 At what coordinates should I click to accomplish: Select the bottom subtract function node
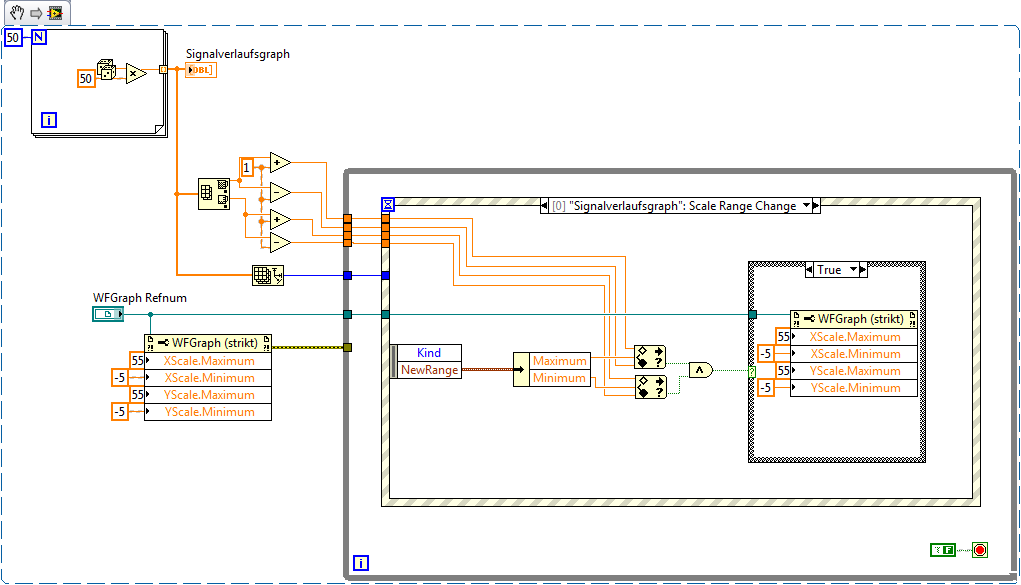280,242
